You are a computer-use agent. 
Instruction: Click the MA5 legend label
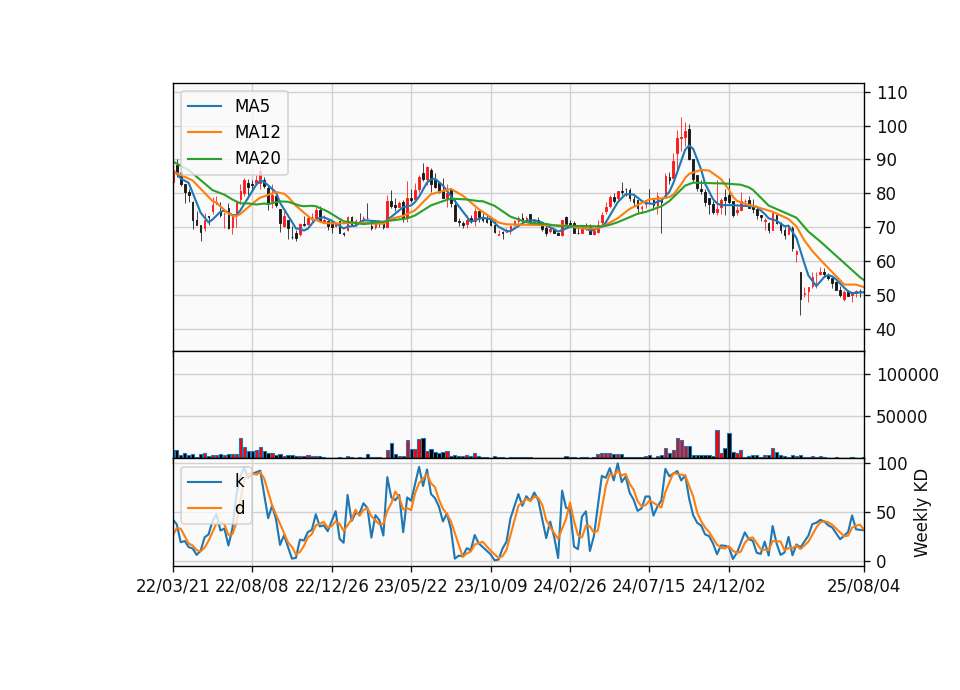(x=252, y=106)
